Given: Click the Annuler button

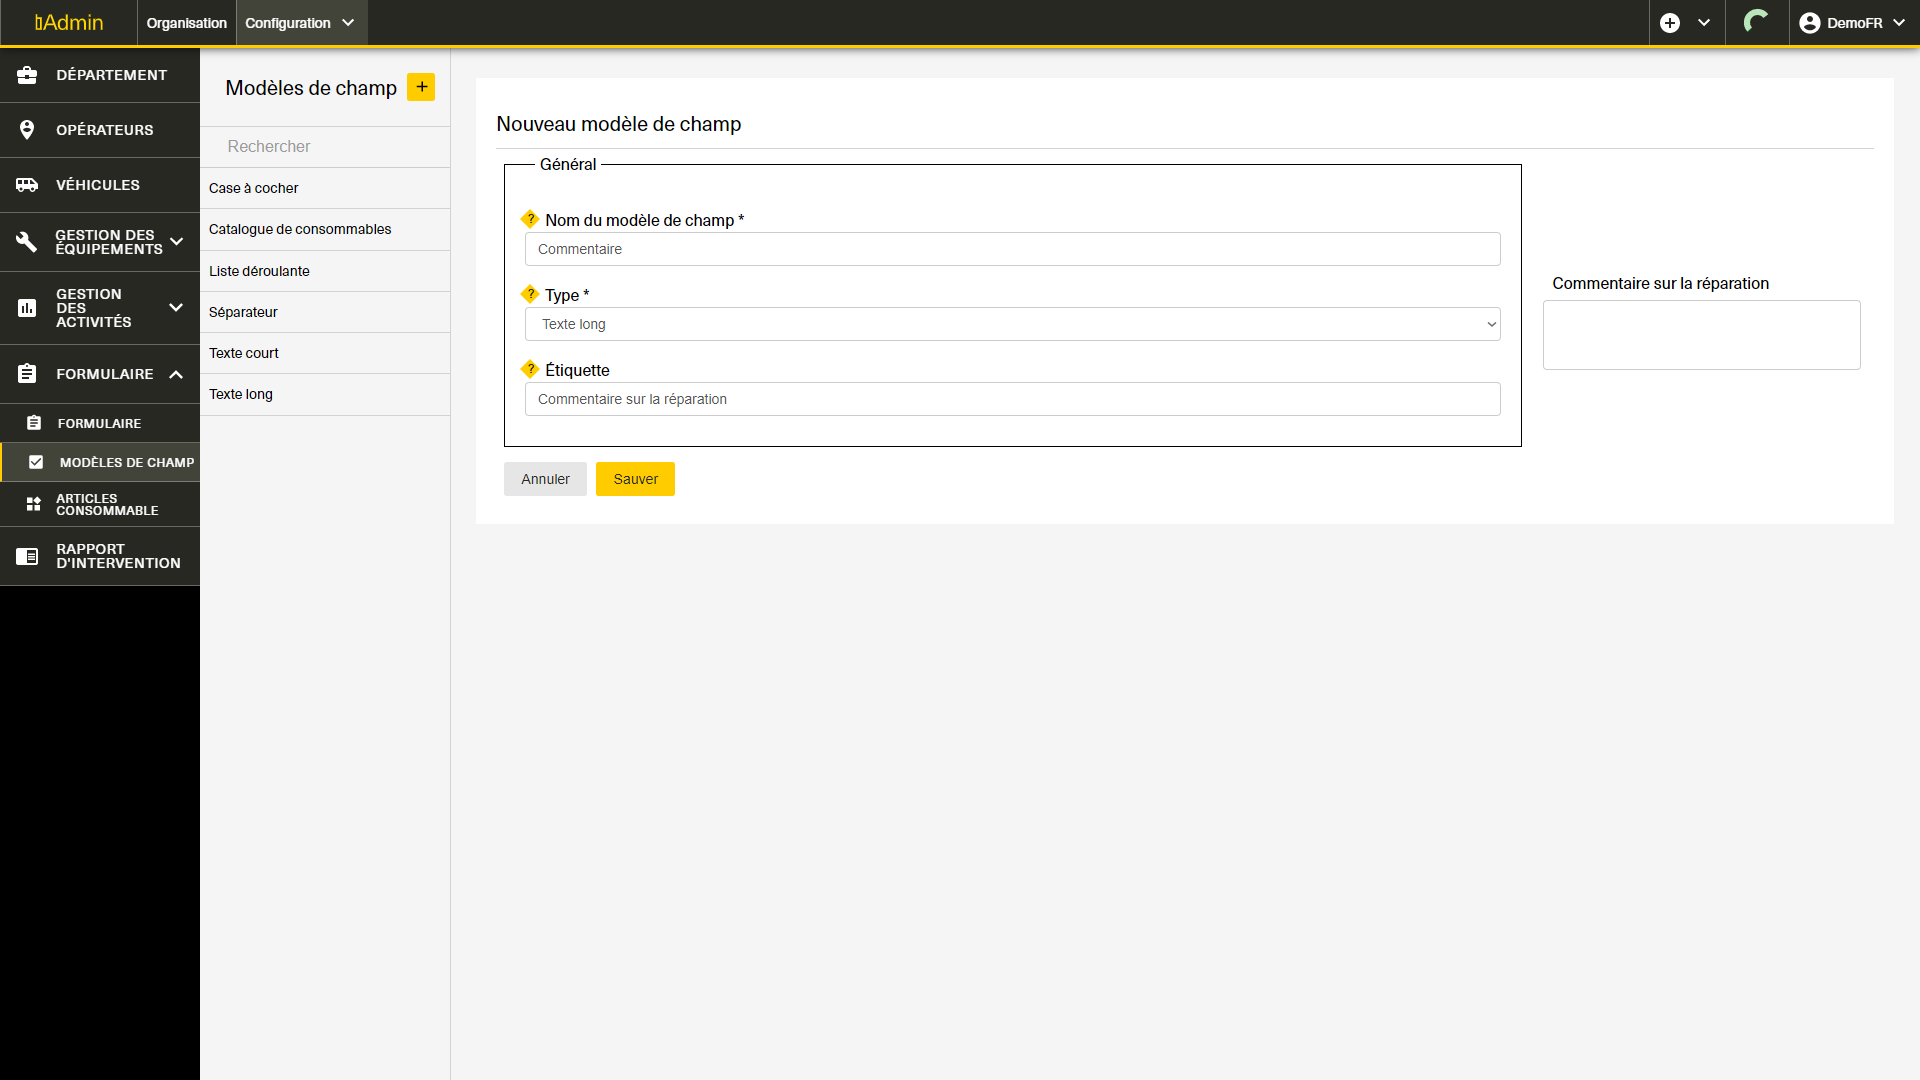Looking at the screenshot, I should (x=545, y=479).
